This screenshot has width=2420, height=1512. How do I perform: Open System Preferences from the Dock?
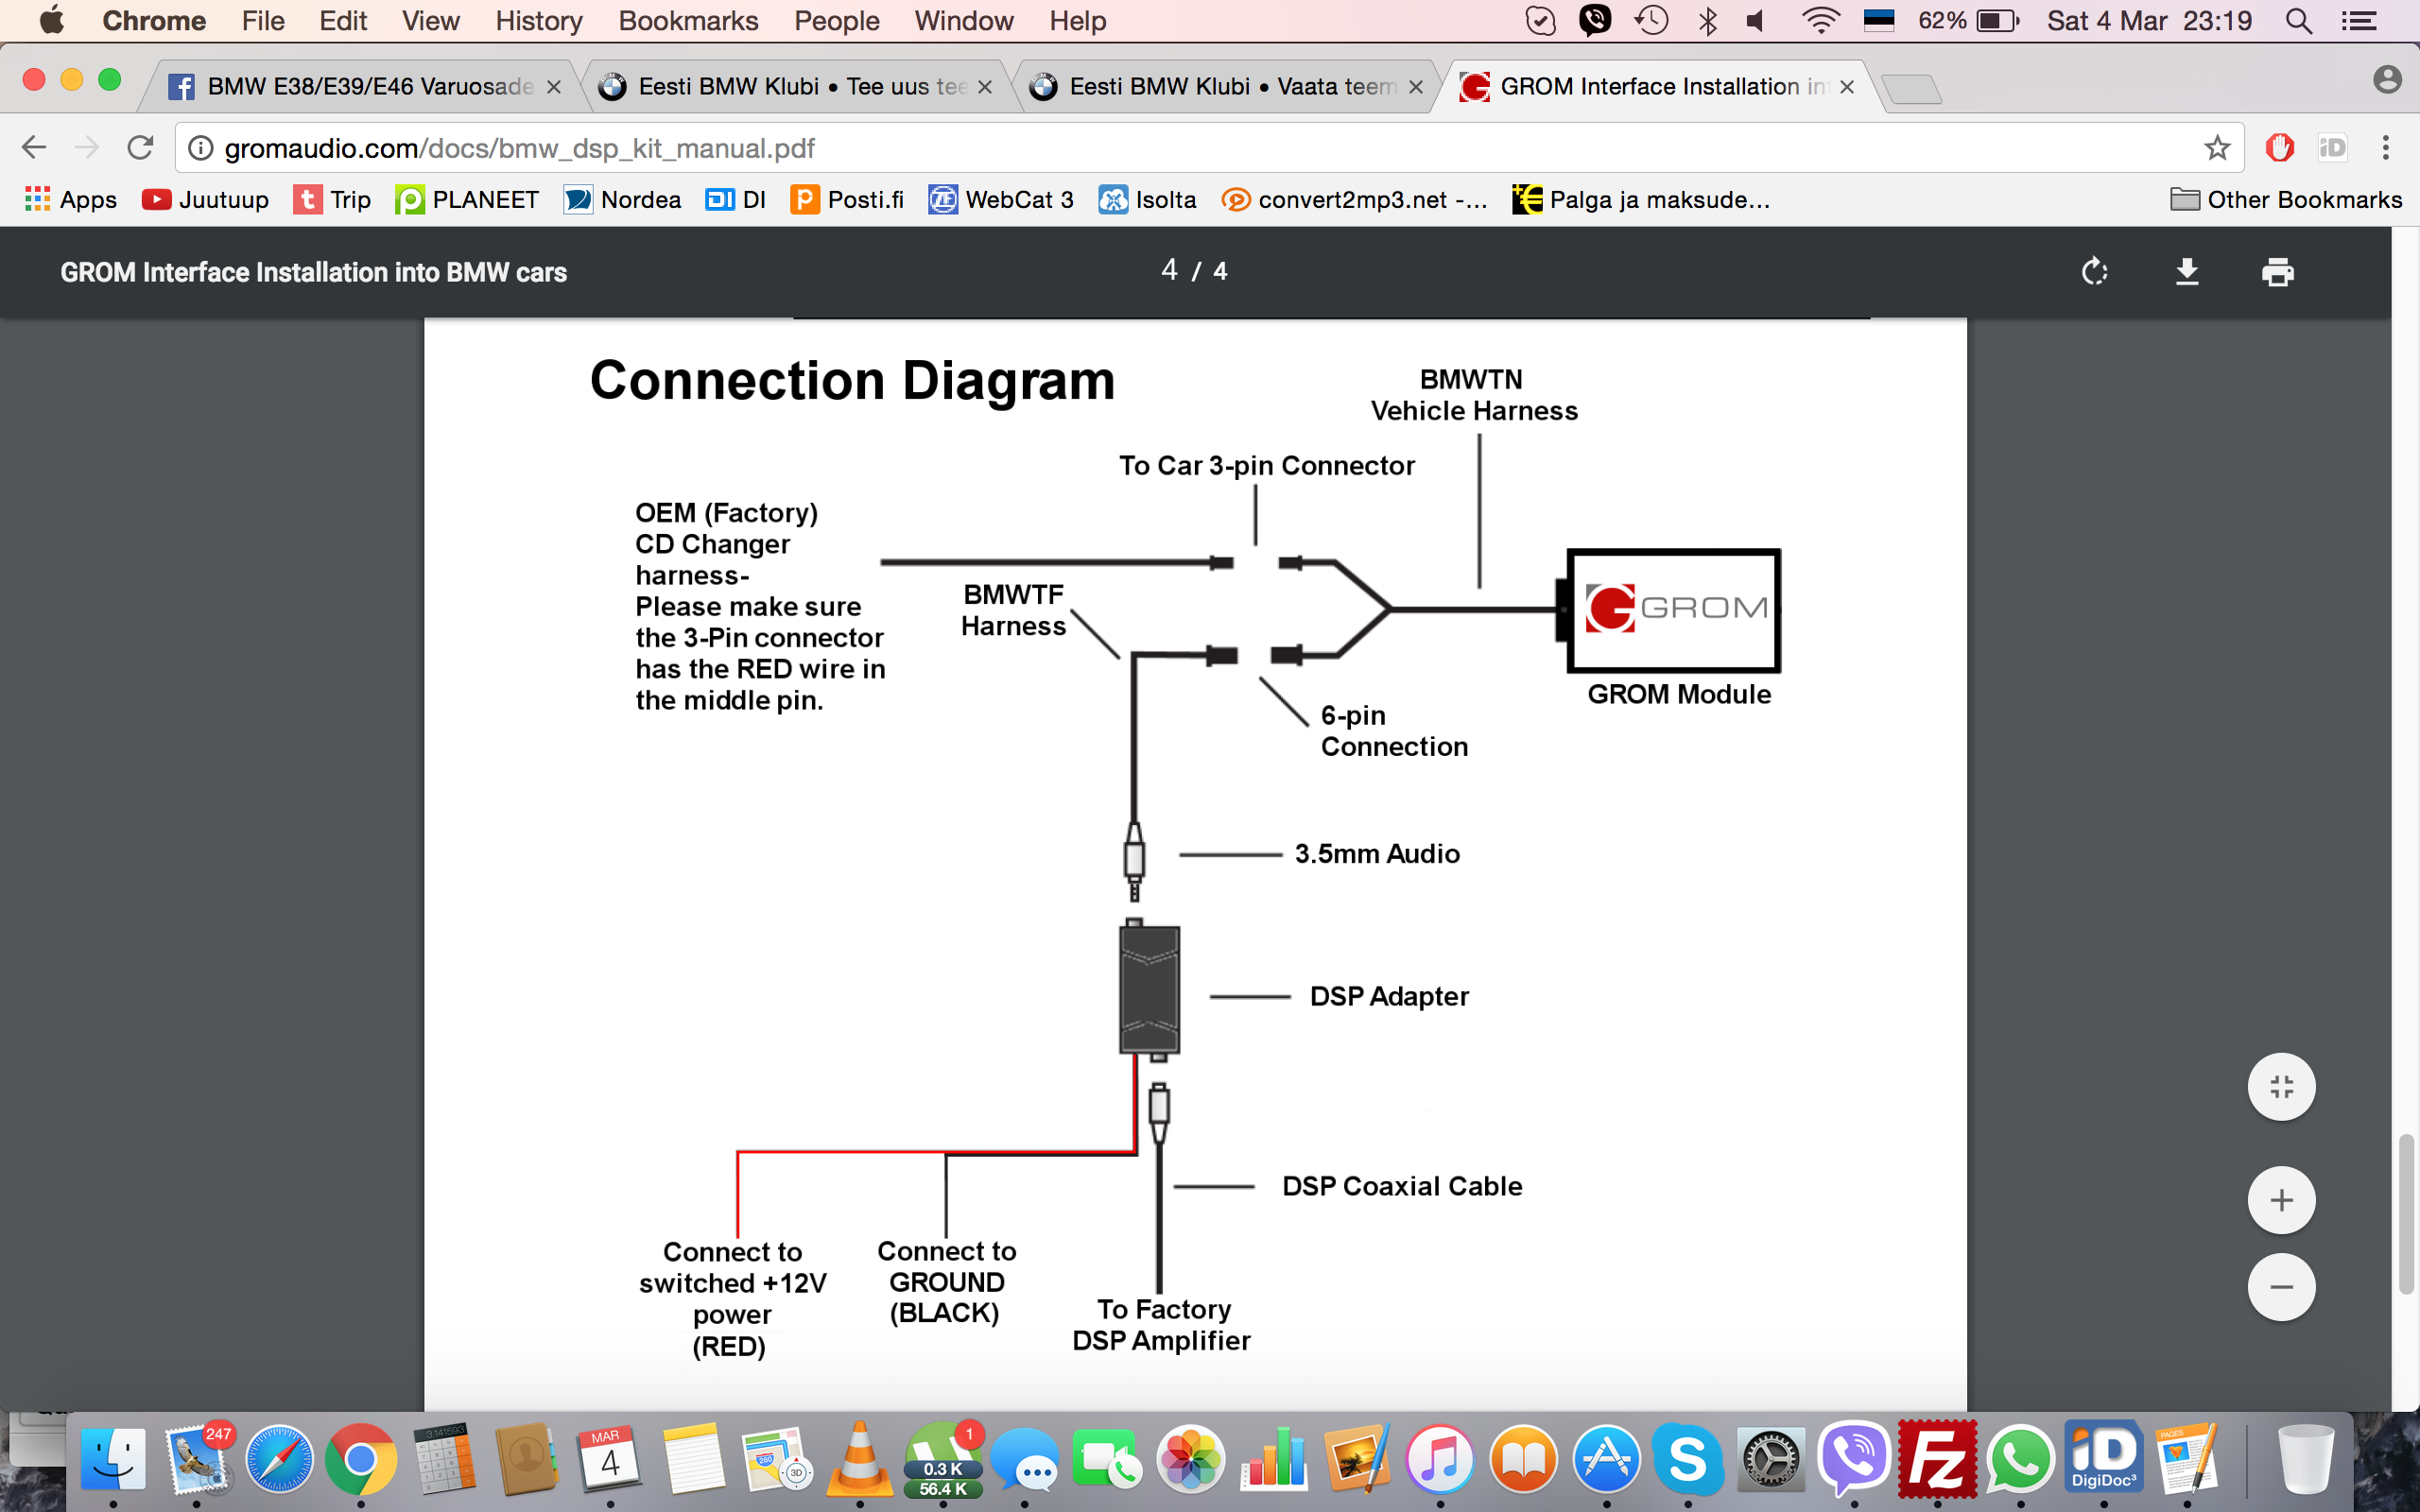pos(1771,1460)
